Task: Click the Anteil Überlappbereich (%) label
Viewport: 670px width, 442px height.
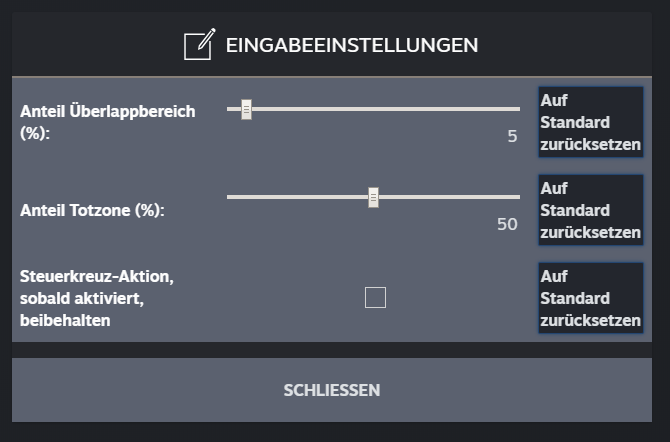Action: (x=108, y=122)
